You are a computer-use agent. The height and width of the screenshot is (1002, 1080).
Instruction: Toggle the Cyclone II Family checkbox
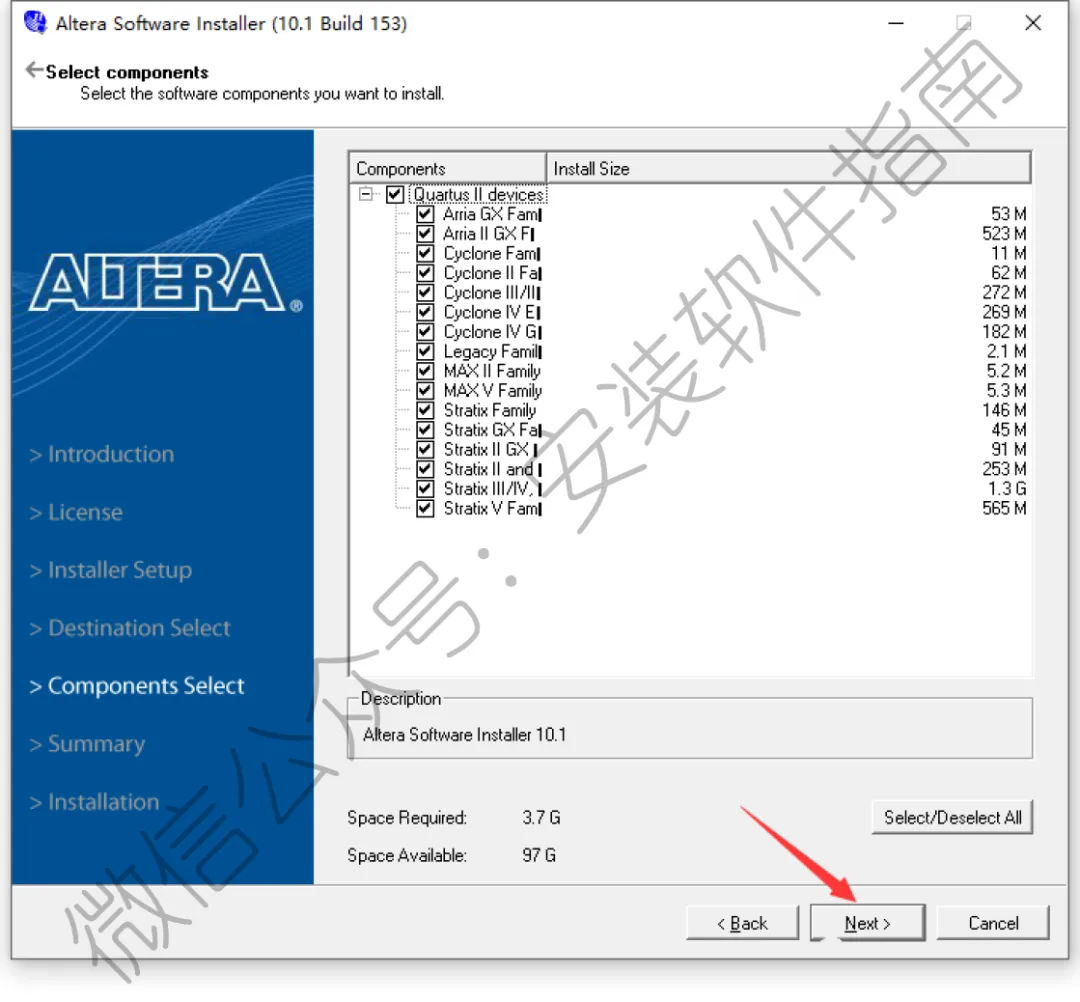(x=425, y=273)
